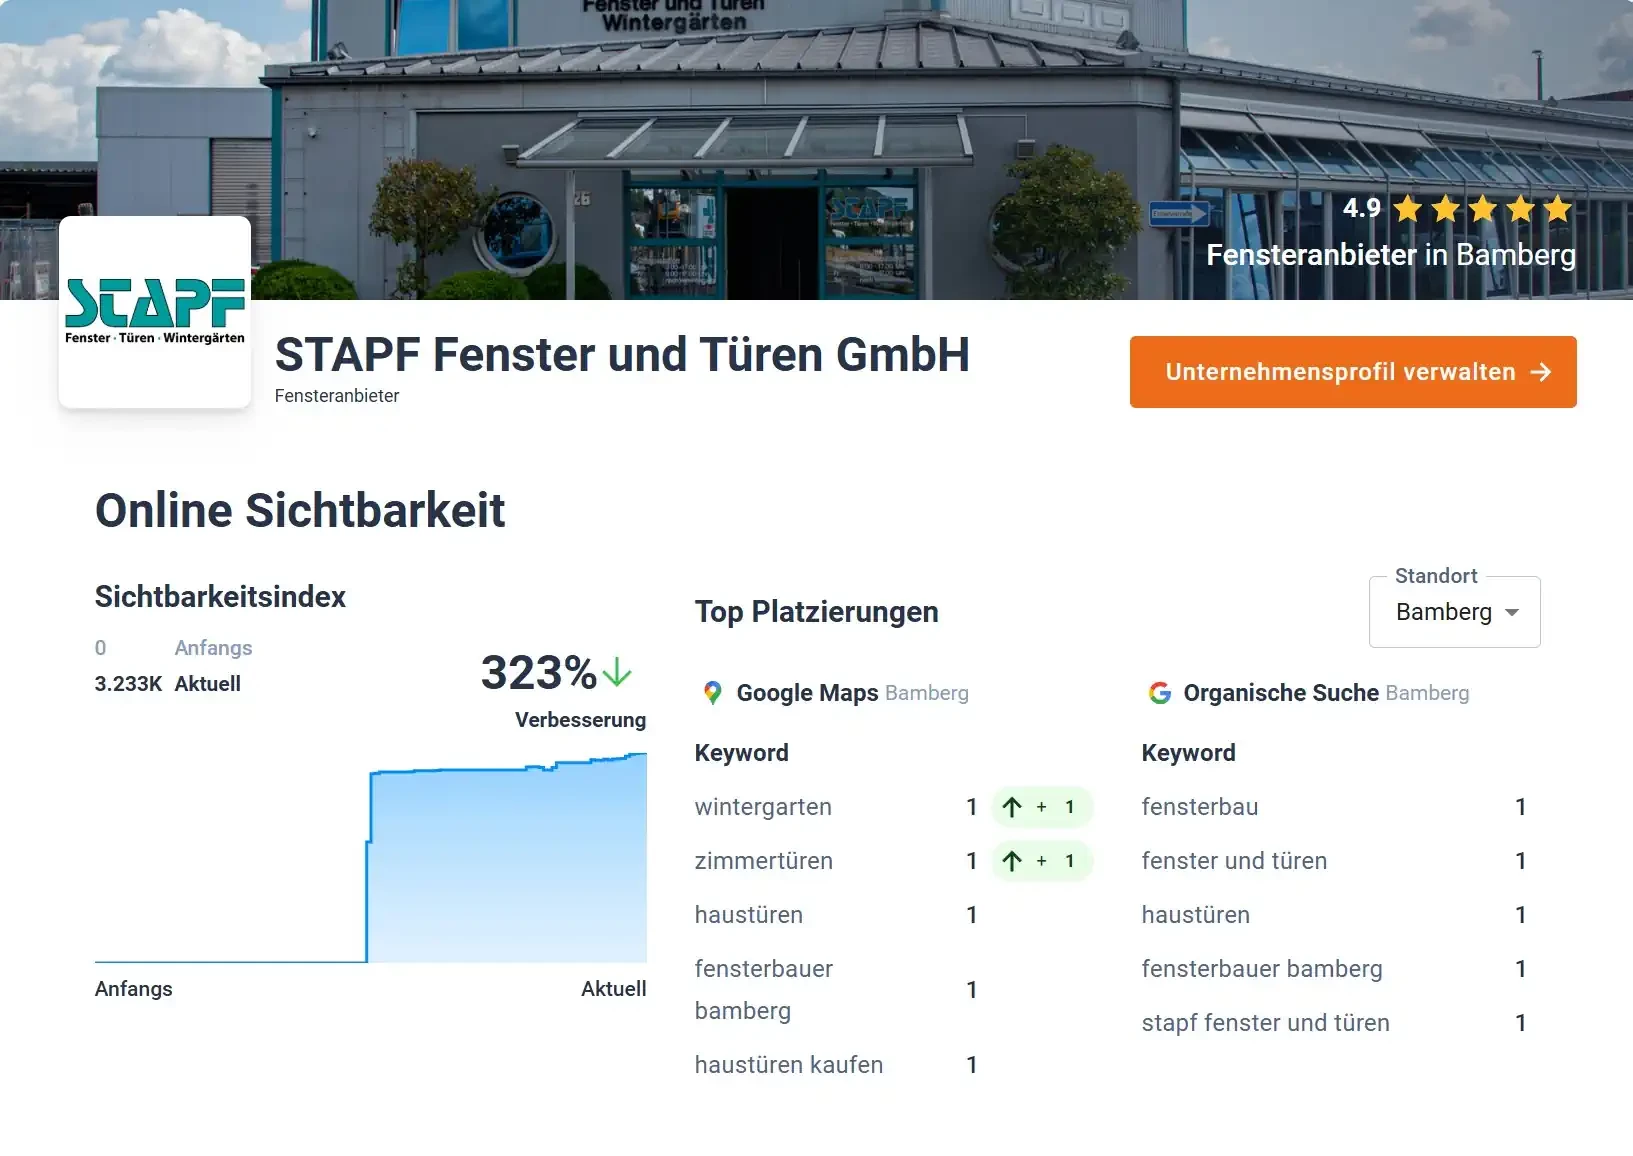Click the Google G logo icon
The image size is (1633, 1156).
pyautogui.click(x=1160, y=693)
